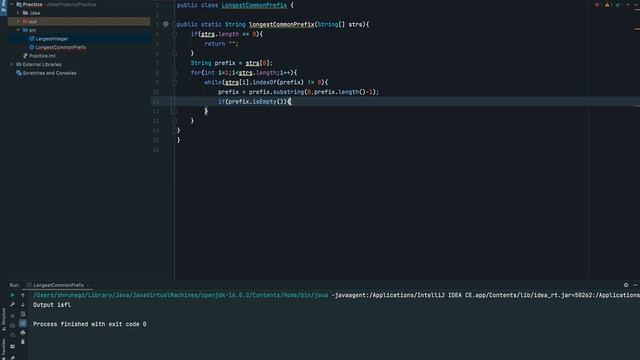Go to next highlighted error arrow
640x360 pixels.
636,5
